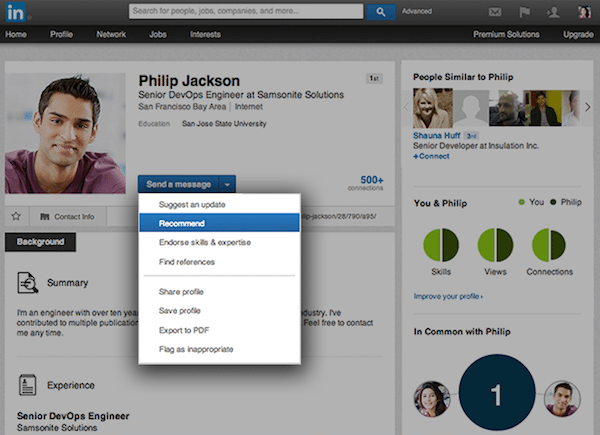The width and height of the screenshot is (600, 435).
Task: Go to Home in navigation bar
Action: click(x=16, y=34)
